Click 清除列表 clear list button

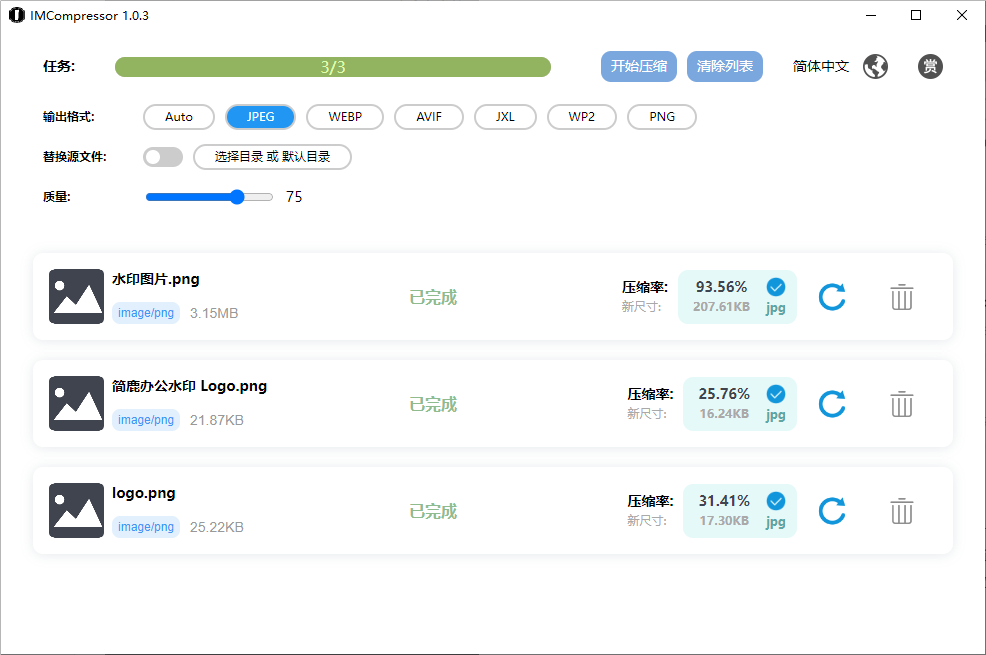point(725,67)
